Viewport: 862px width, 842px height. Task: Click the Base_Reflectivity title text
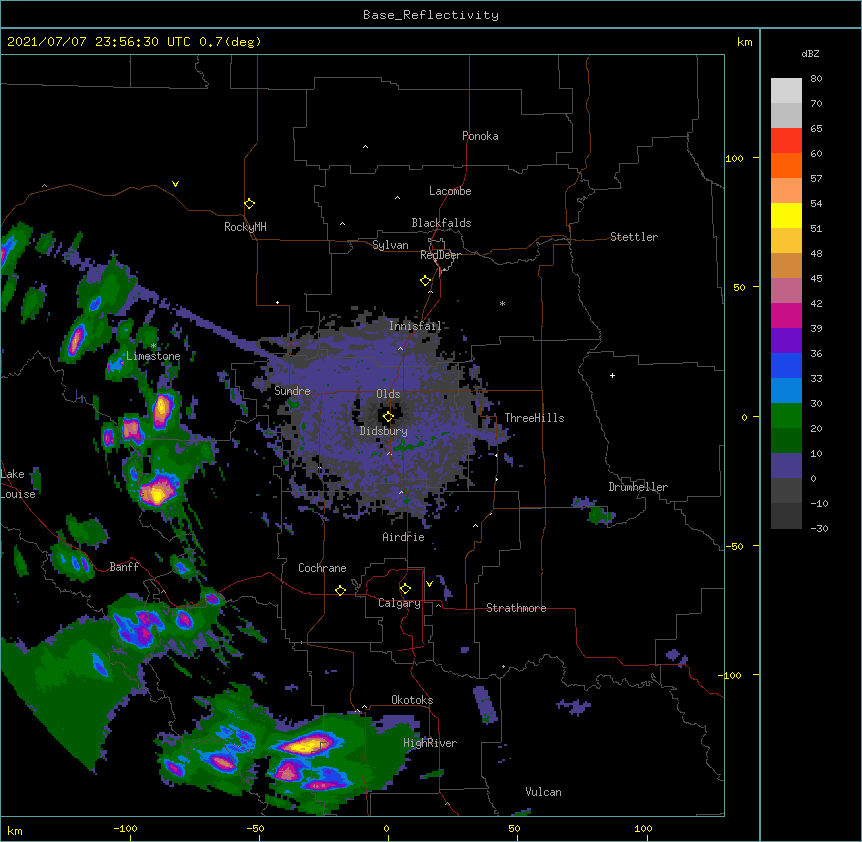[430, 15]
